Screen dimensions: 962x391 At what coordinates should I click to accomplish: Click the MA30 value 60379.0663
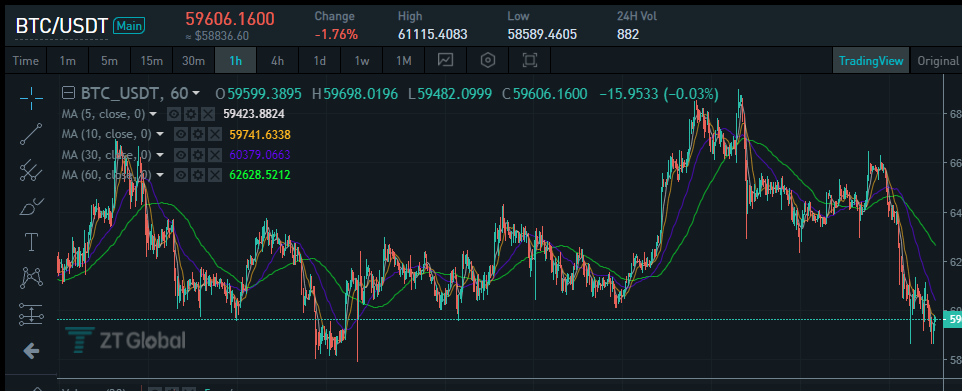(260, 155)
